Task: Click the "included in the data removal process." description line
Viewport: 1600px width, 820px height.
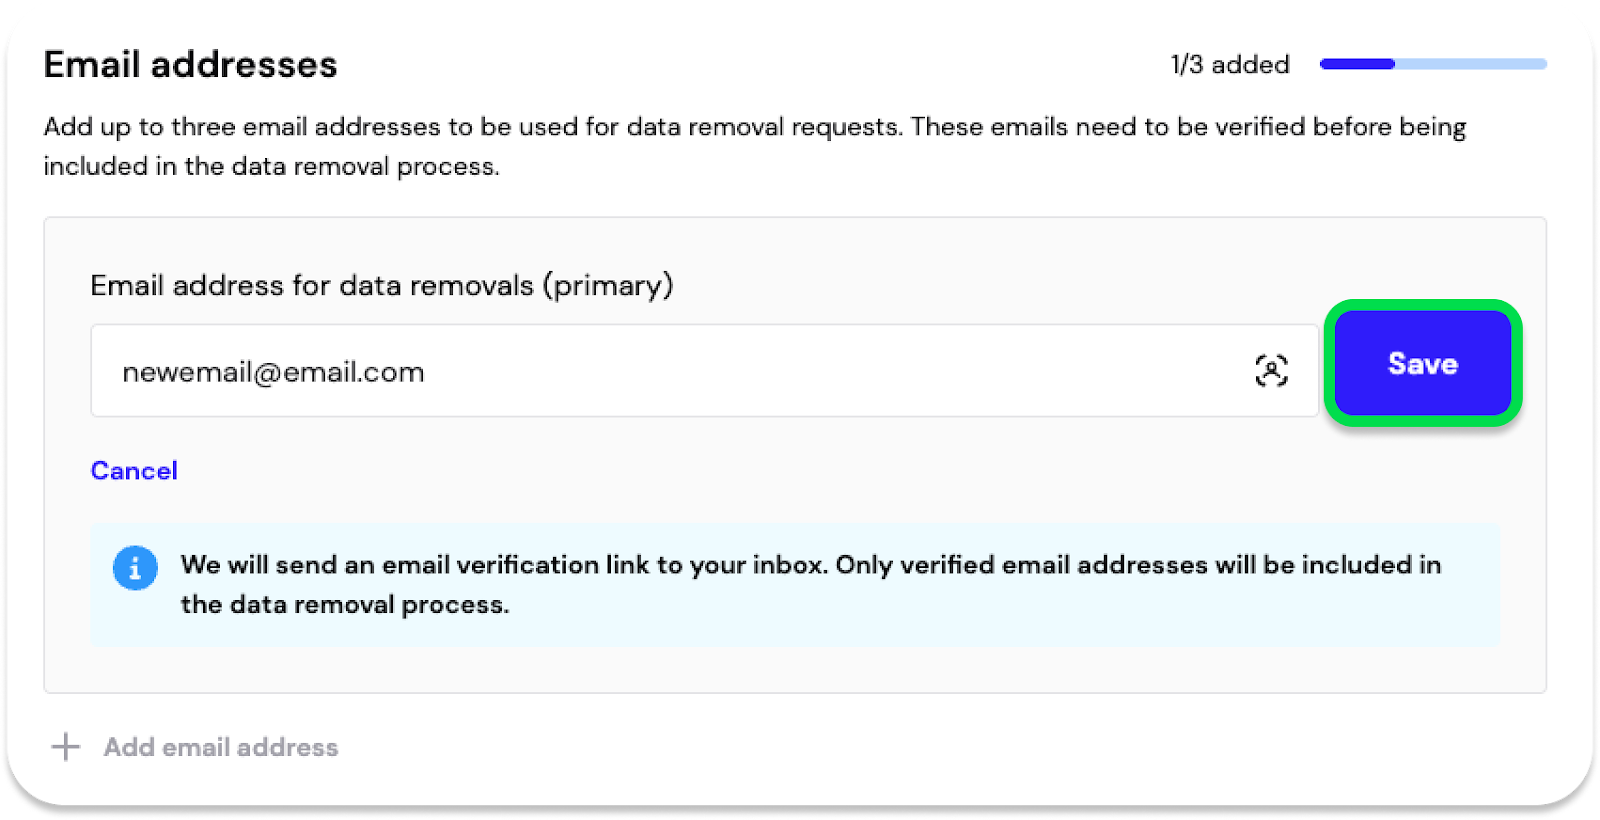Action: click(x=271, y=166)
